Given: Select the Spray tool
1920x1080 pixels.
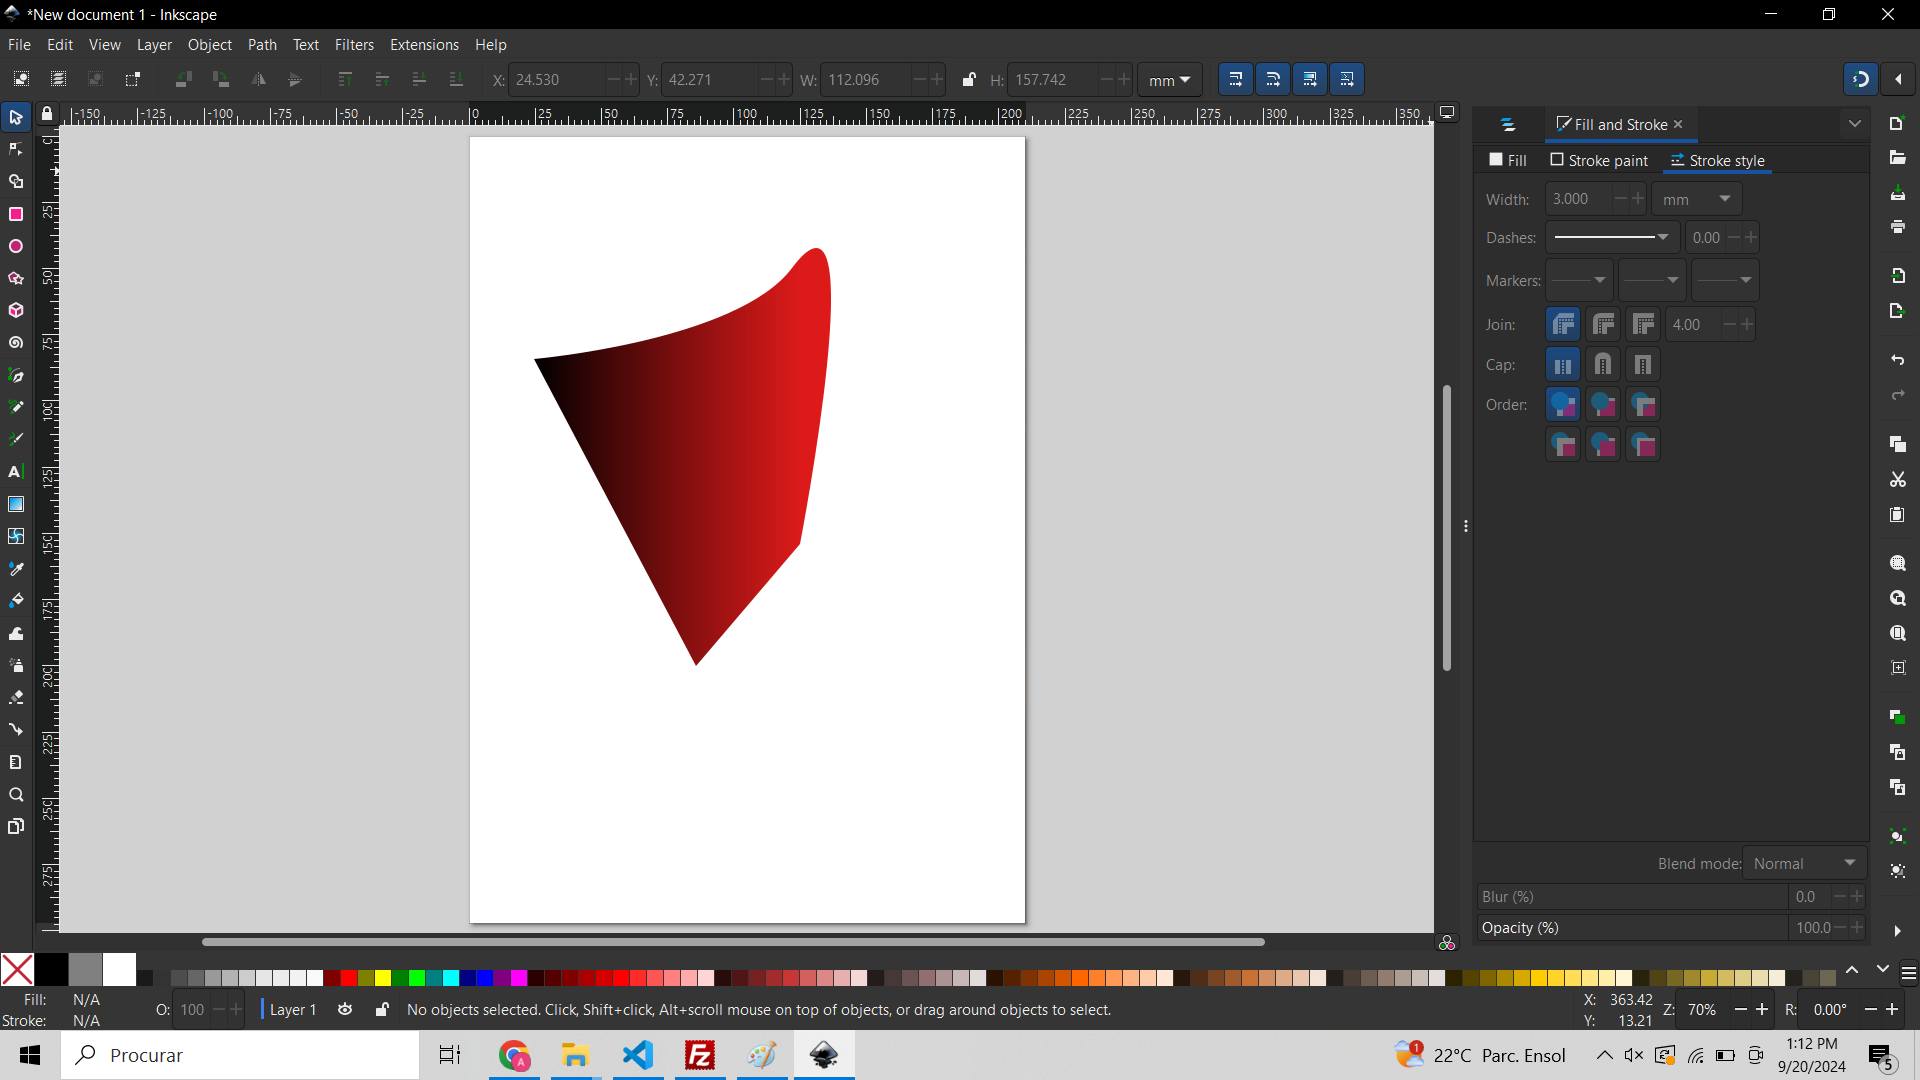Looking at the screenshot, I should coord(16,665).
